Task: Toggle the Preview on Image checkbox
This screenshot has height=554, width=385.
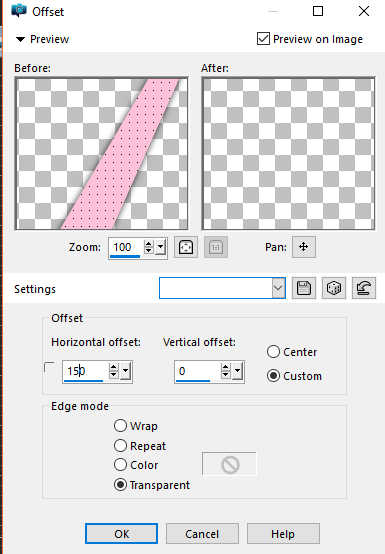Action: pos(263,39)
